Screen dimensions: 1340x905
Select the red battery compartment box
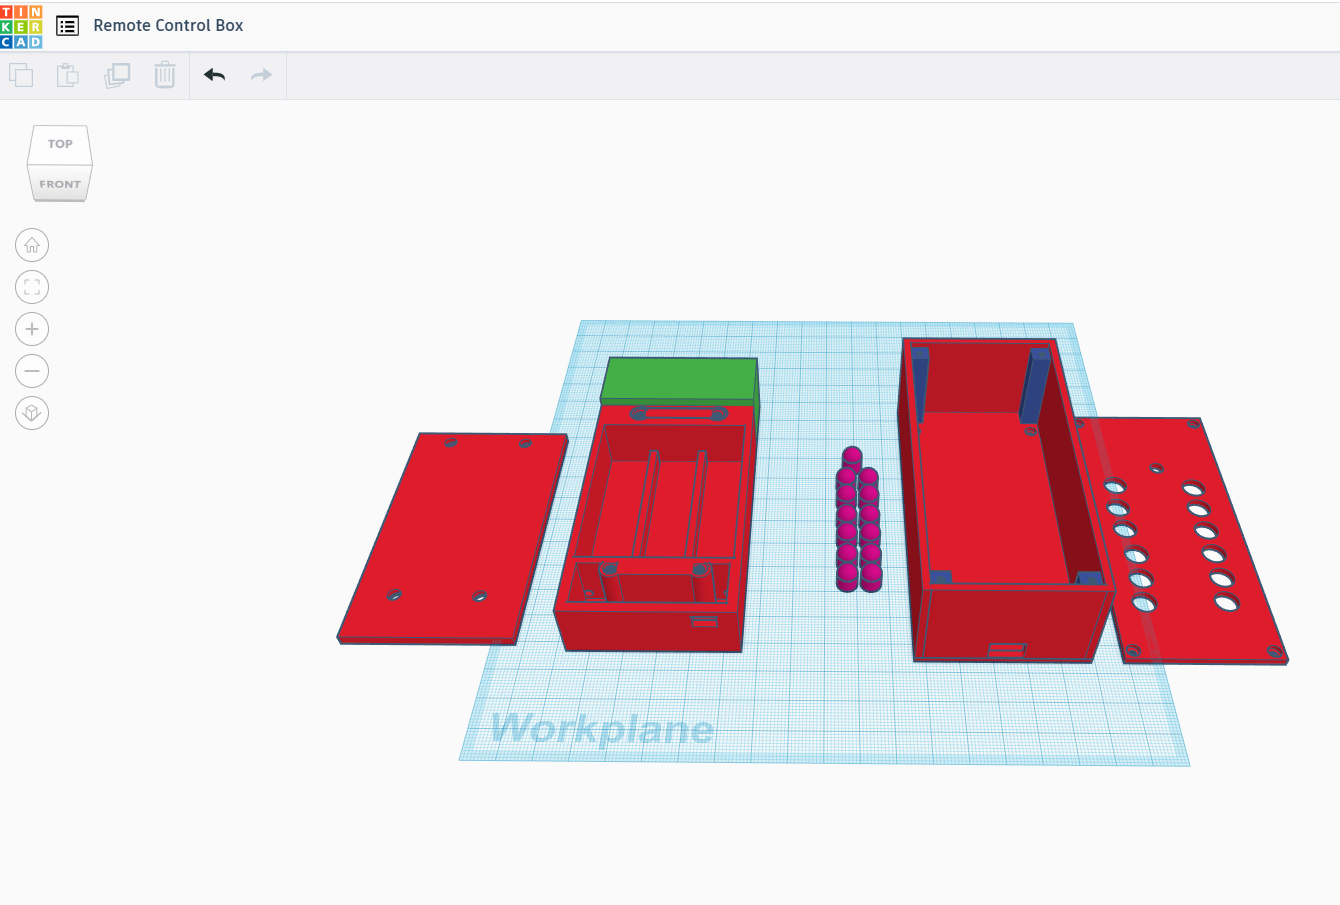pyautogui.click(x=655, y=529)
